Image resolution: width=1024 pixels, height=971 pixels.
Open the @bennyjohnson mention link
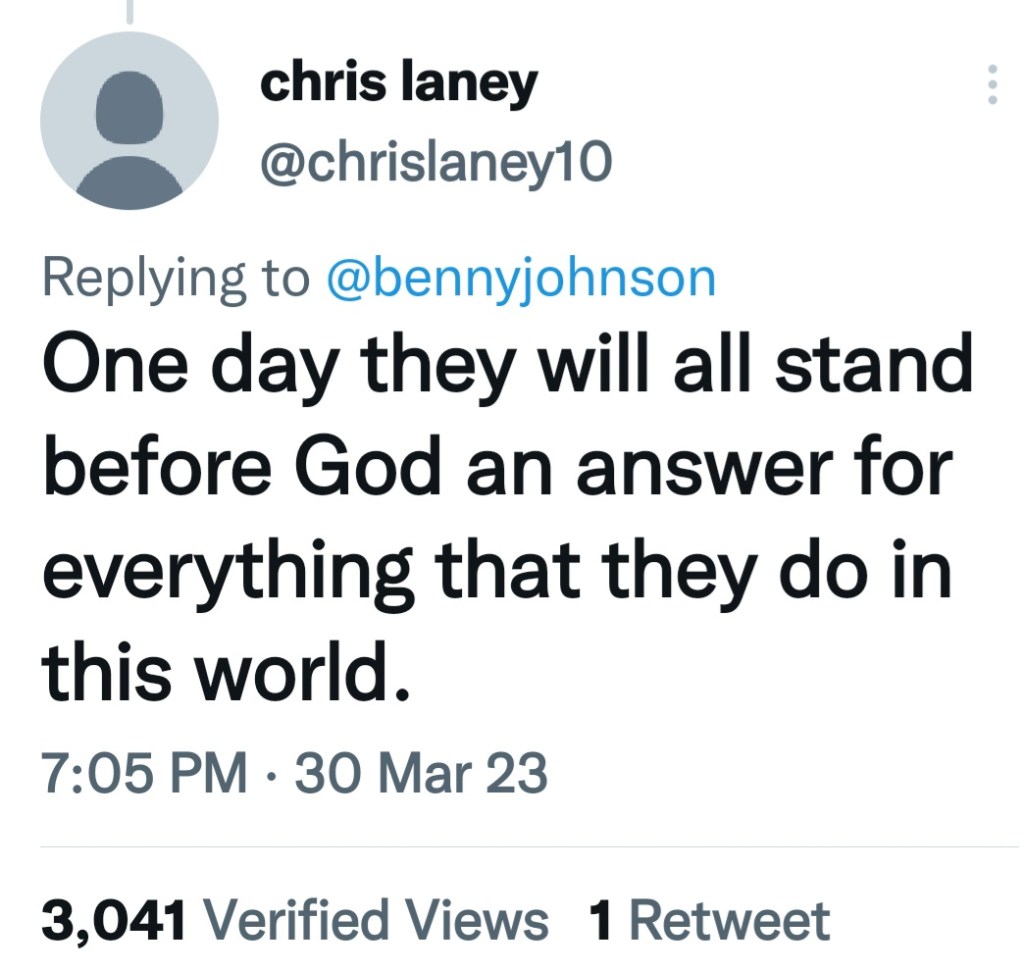(x=522, y=279)
